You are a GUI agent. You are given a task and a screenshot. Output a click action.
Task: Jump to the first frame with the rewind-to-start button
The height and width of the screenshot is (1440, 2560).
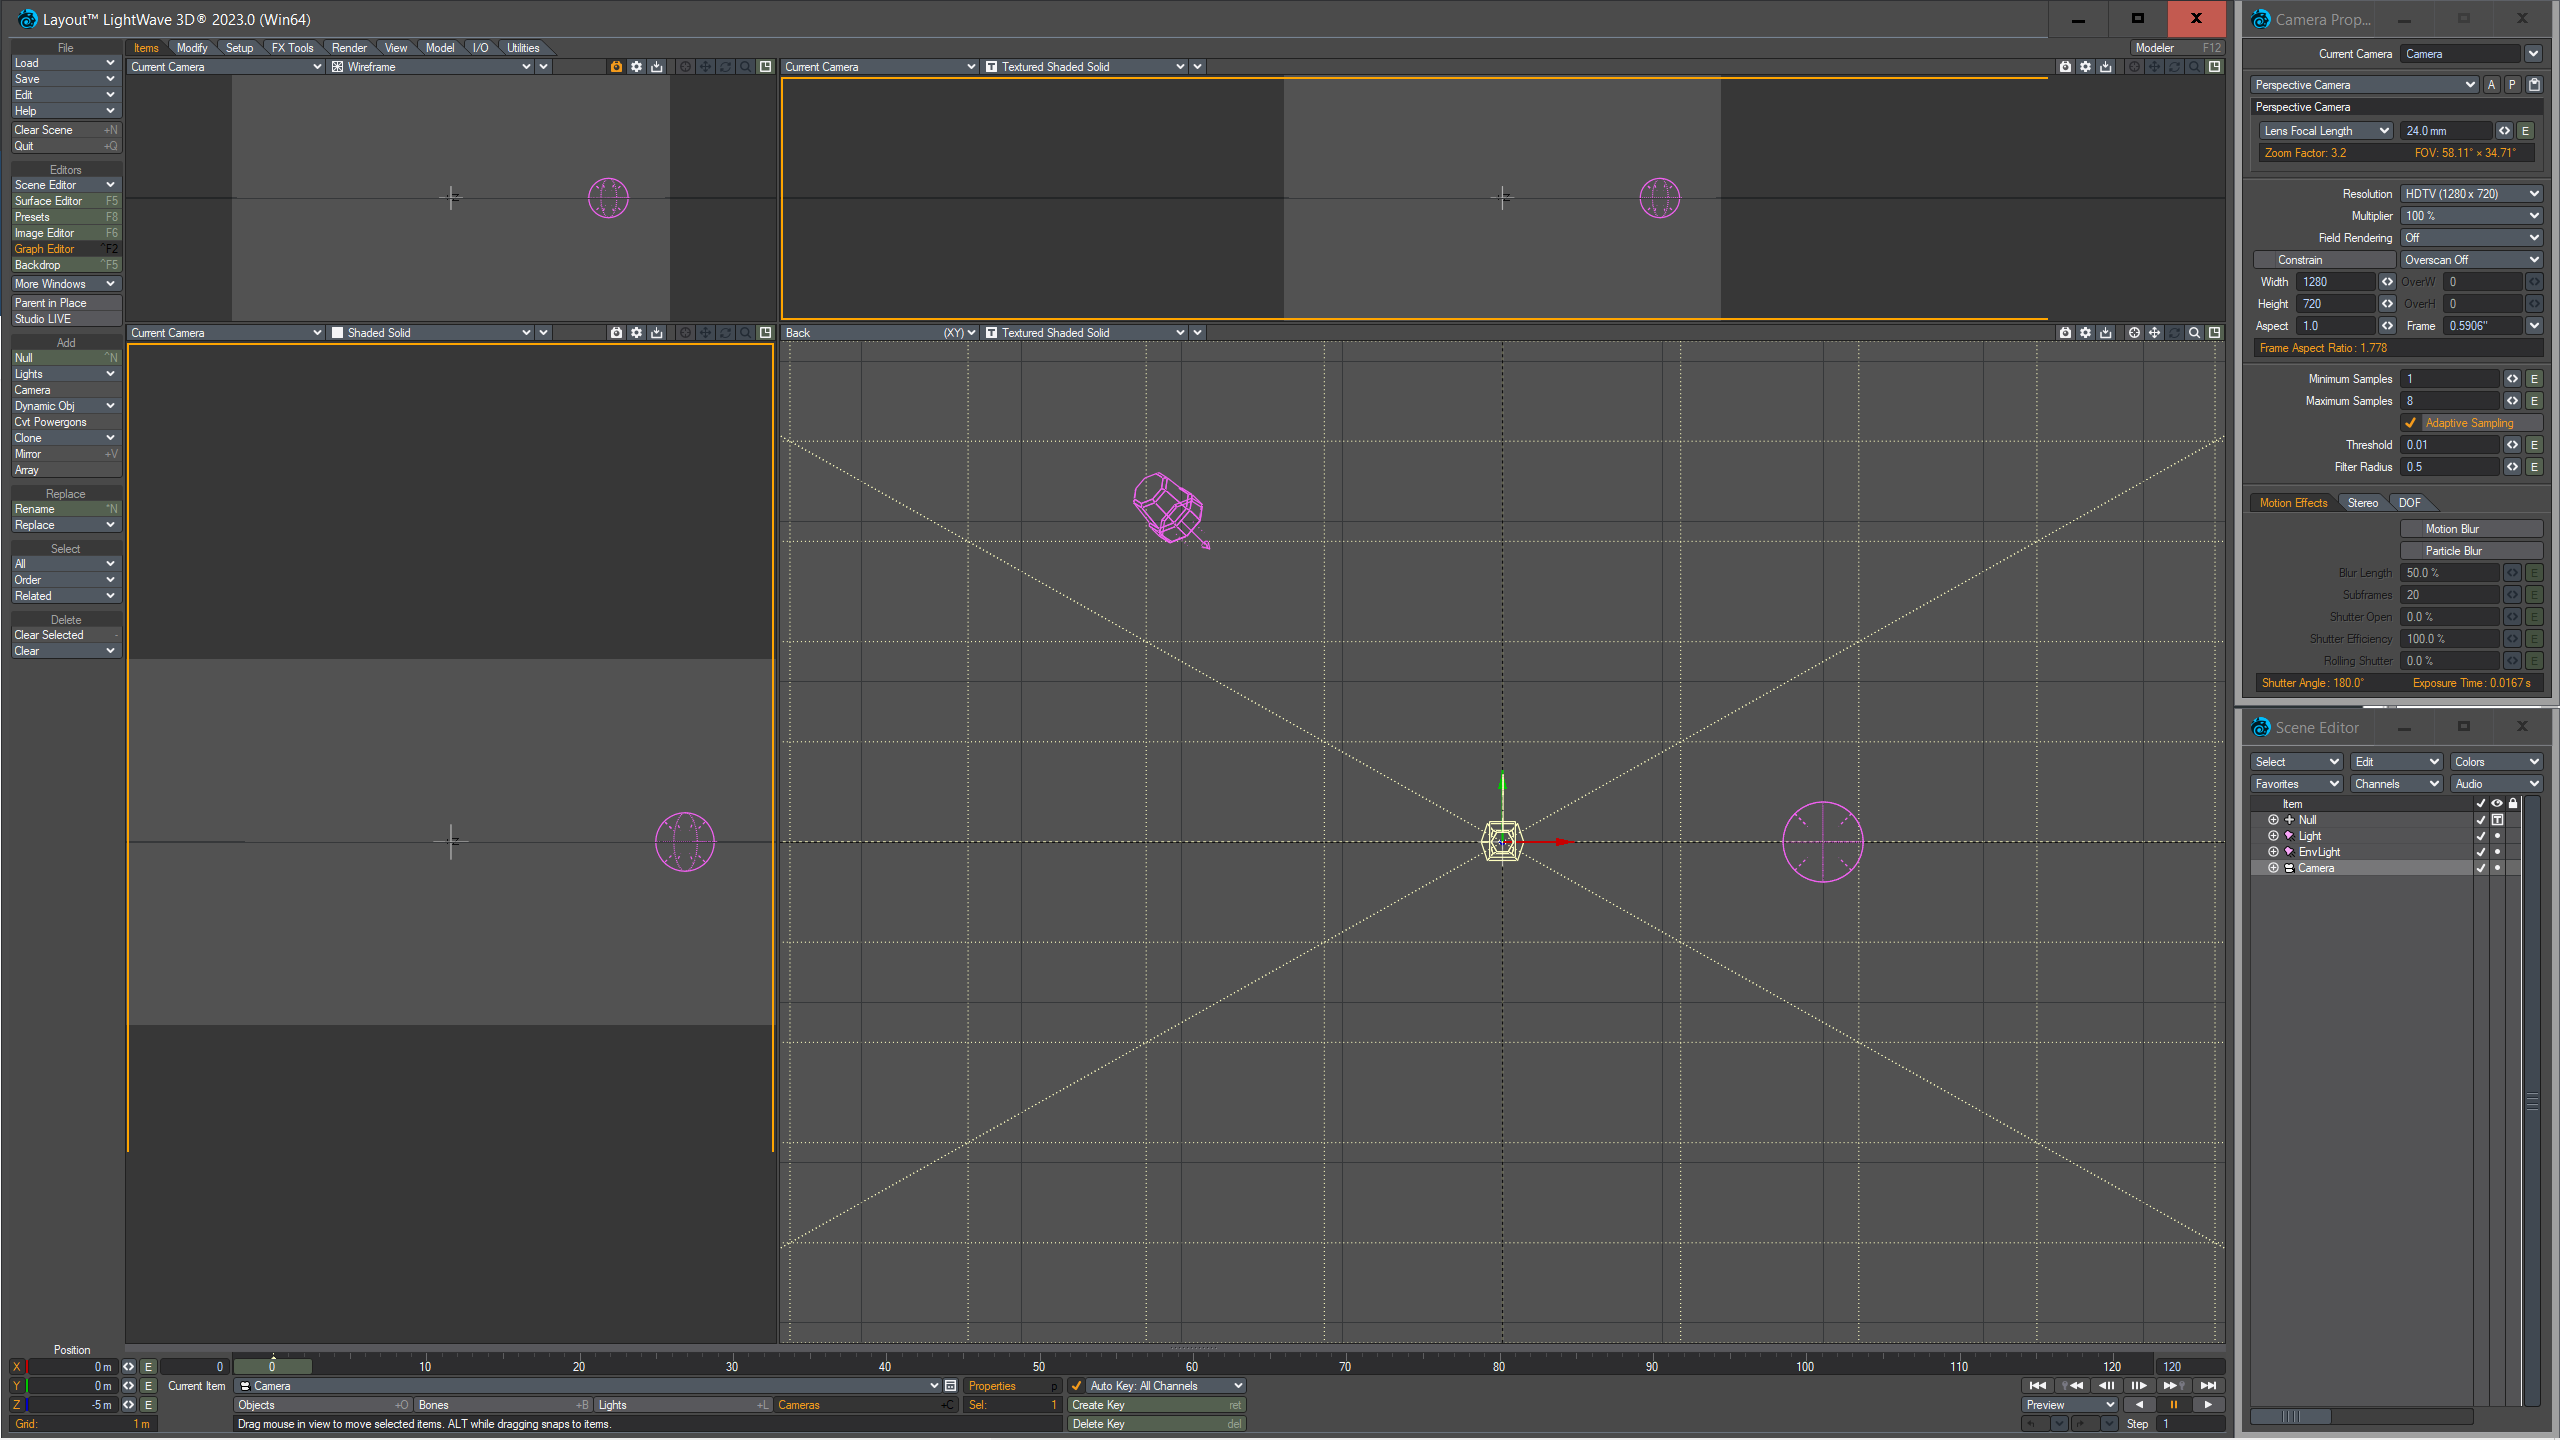click(x=2037, y=1386)
